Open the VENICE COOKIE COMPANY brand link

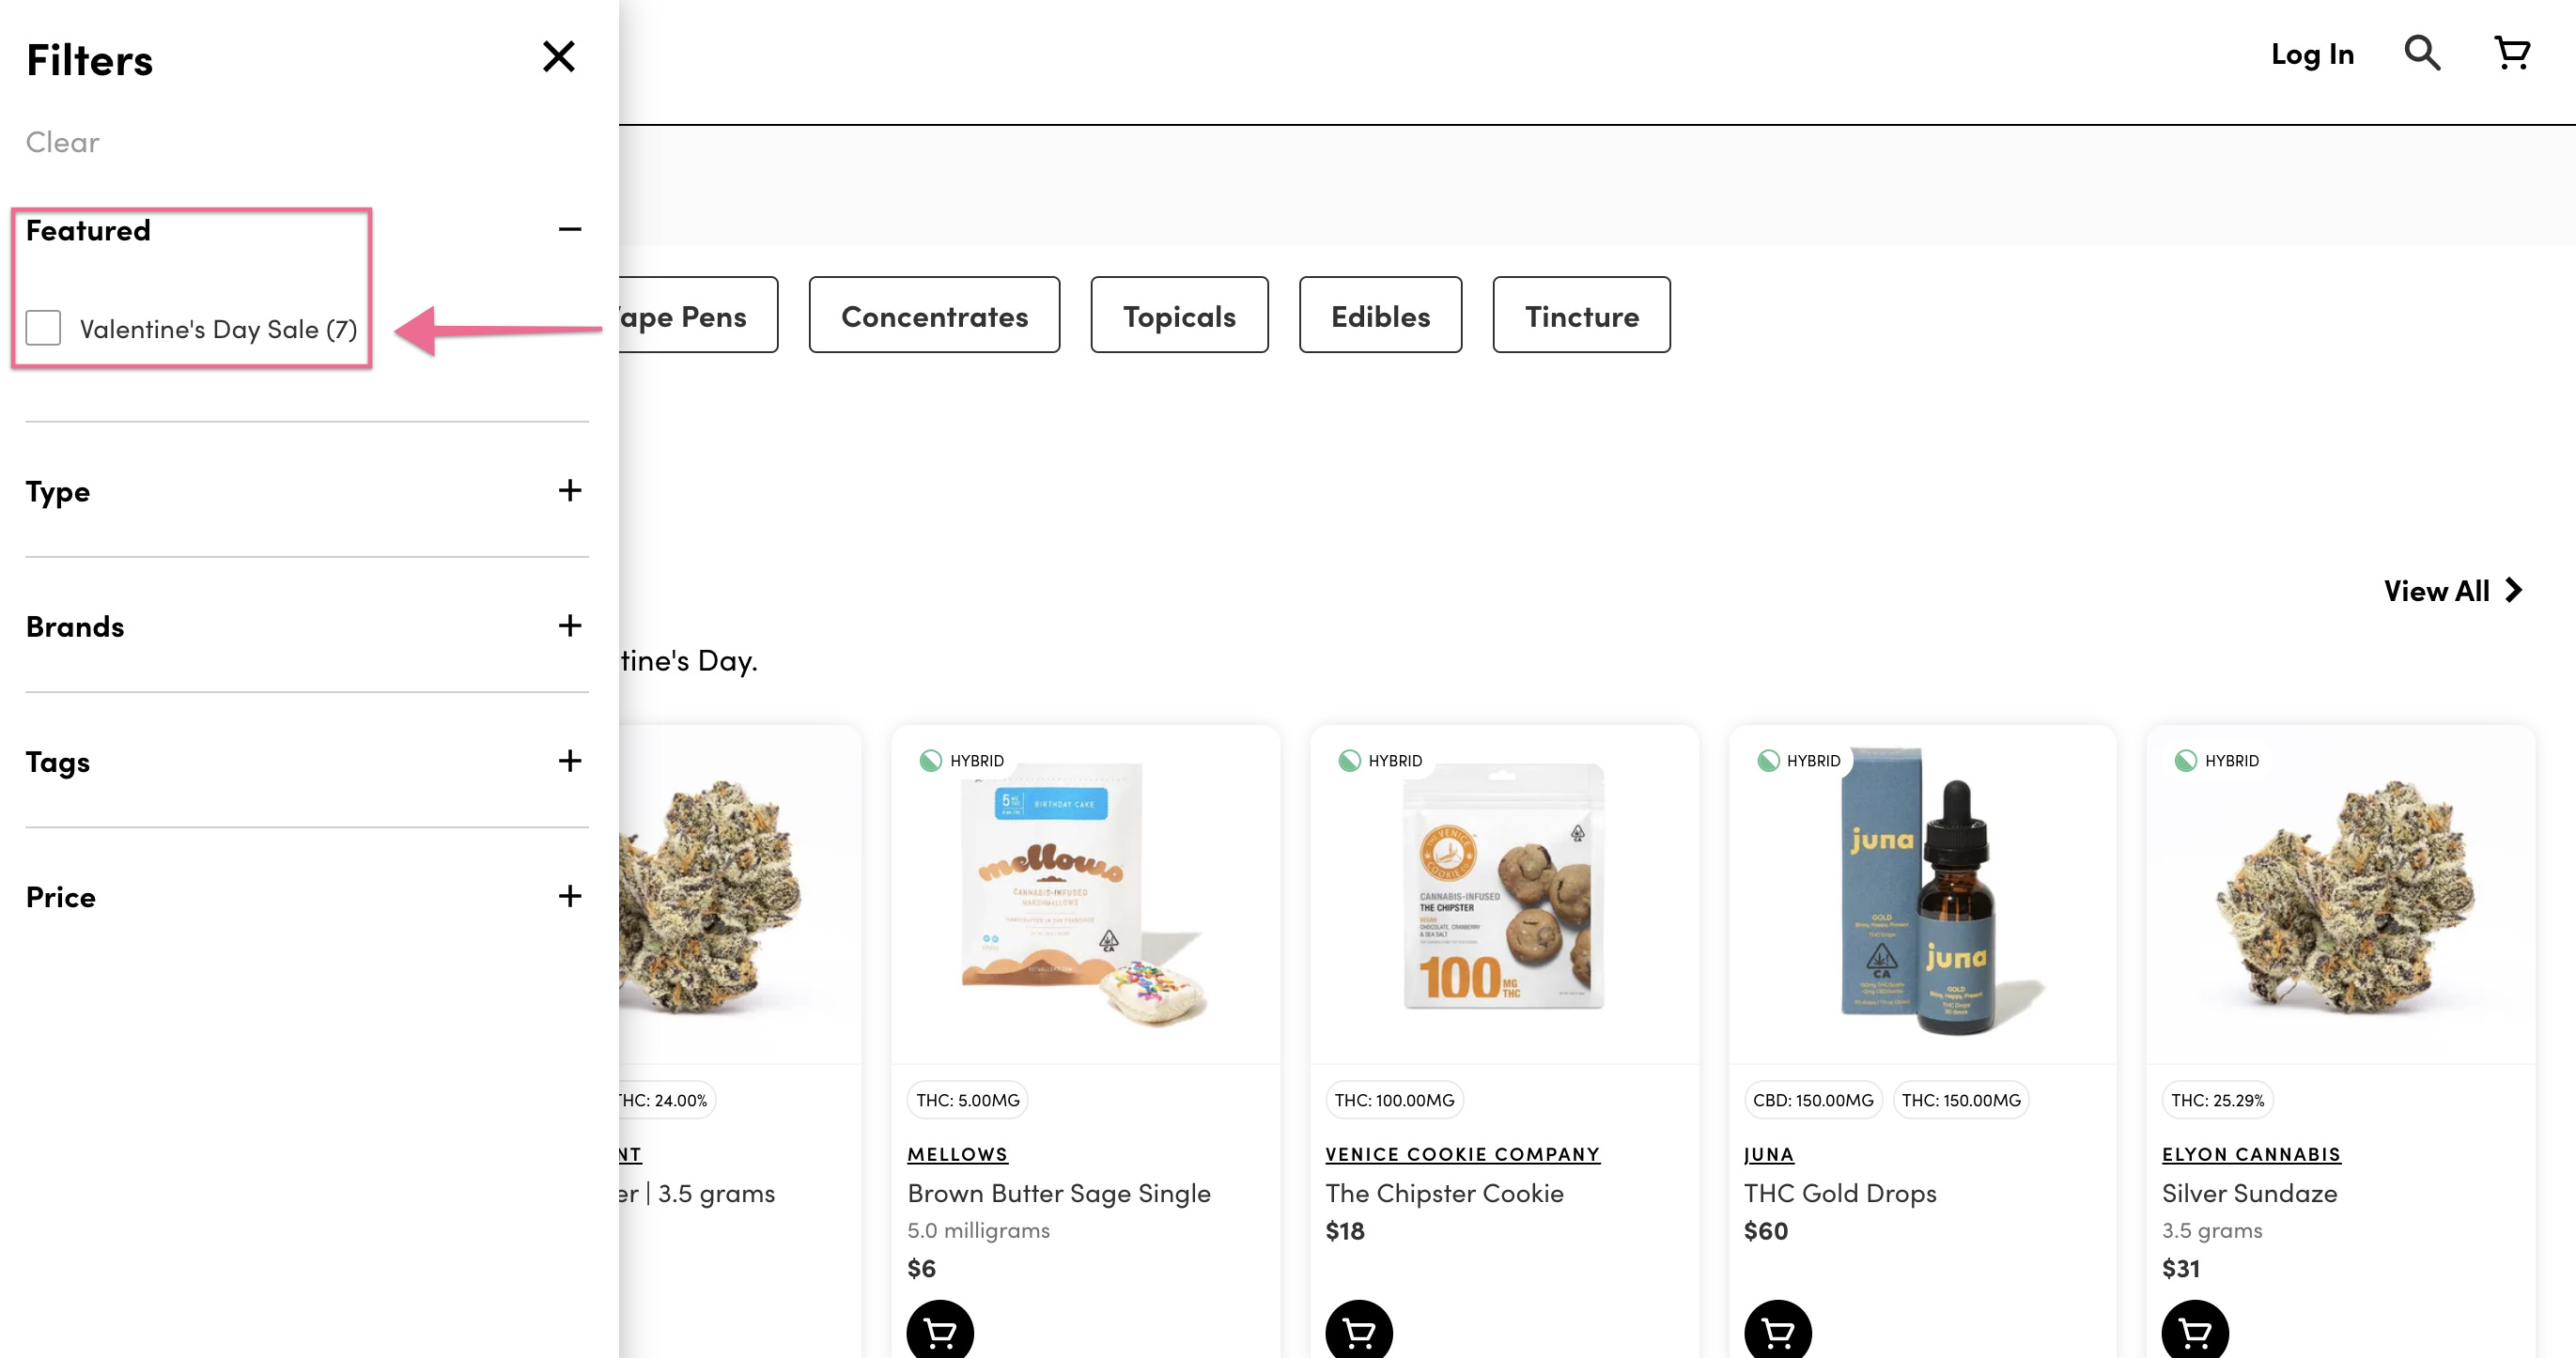point(1462,1154)
